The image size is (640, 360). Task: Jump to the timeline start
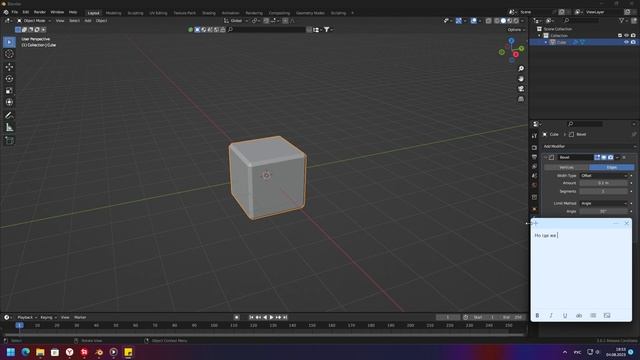251,317
